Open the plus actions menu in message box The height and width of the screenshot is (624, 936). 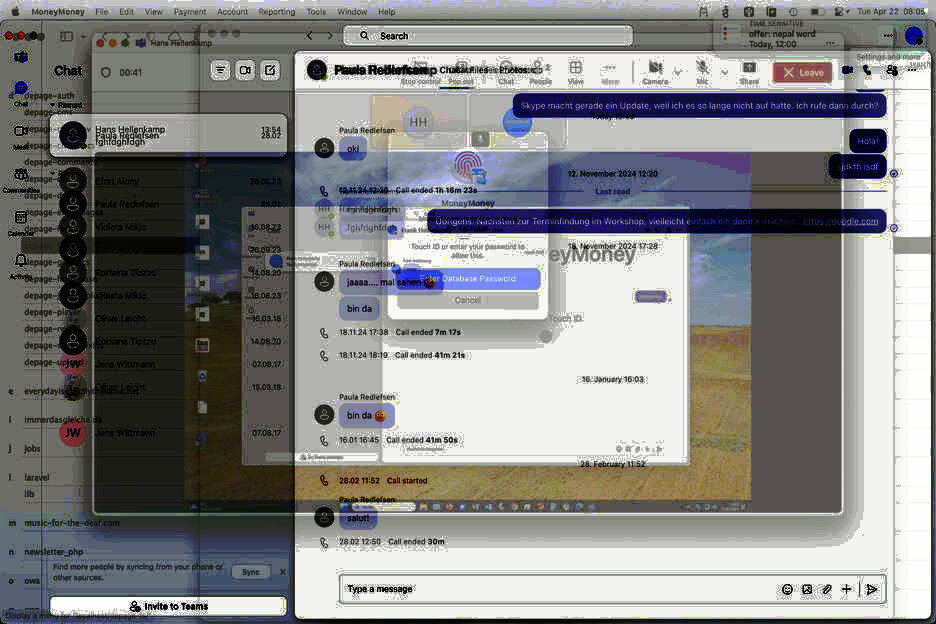(846, 589)
